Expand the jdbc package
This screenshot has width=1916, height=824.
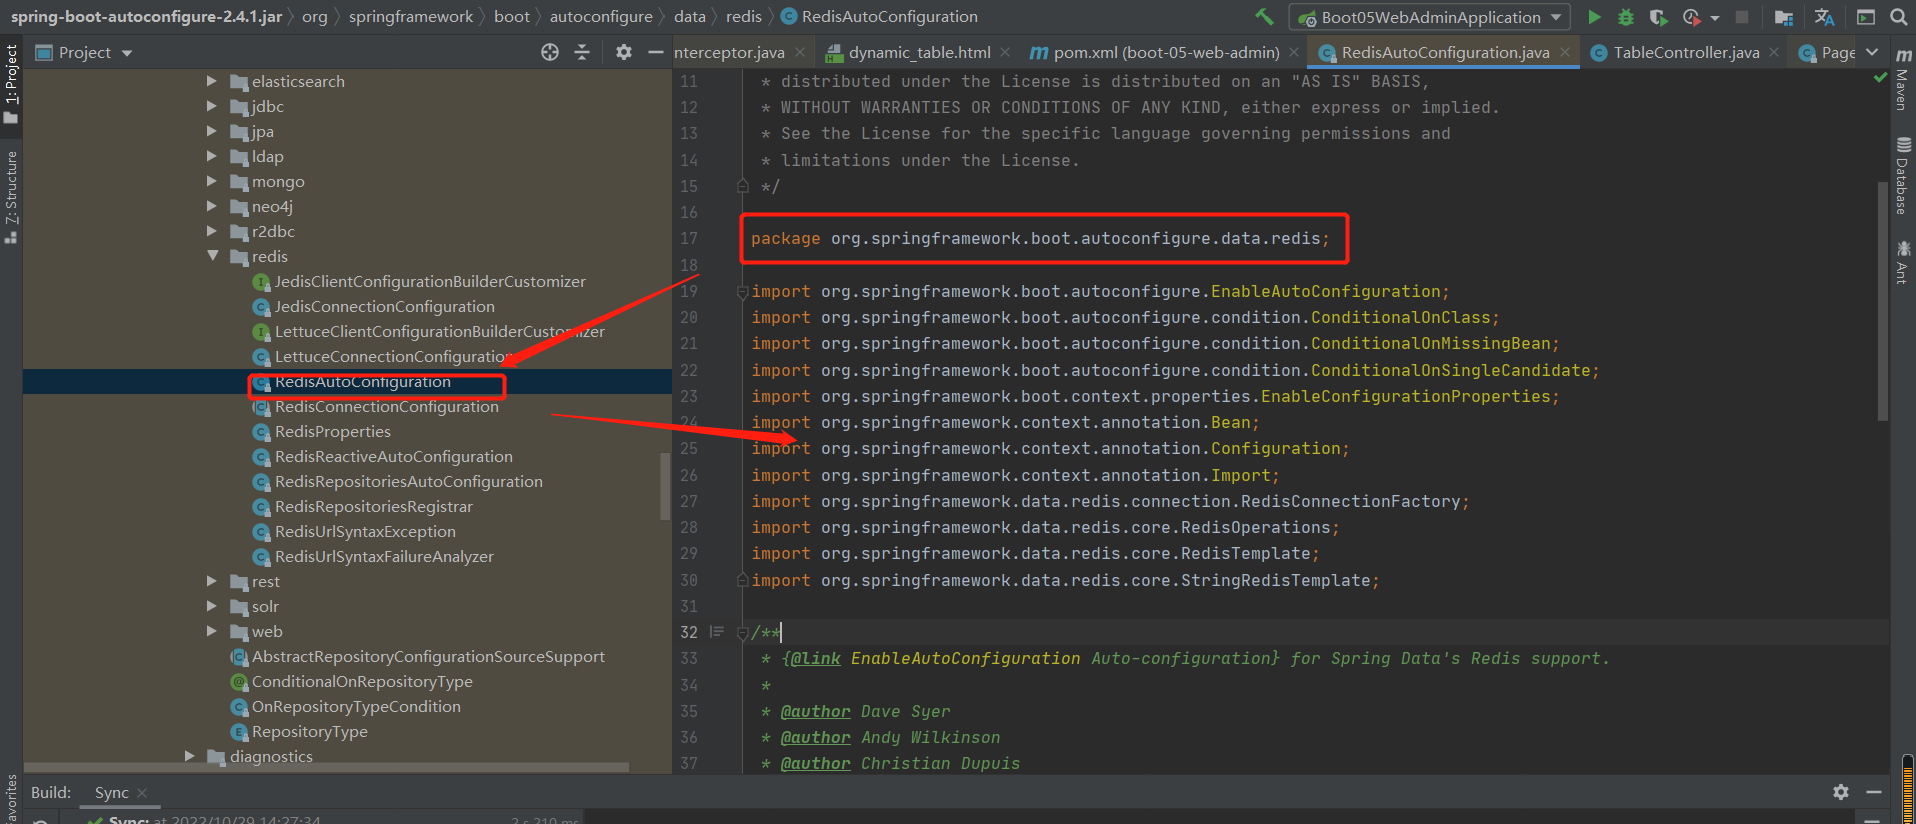212,105
